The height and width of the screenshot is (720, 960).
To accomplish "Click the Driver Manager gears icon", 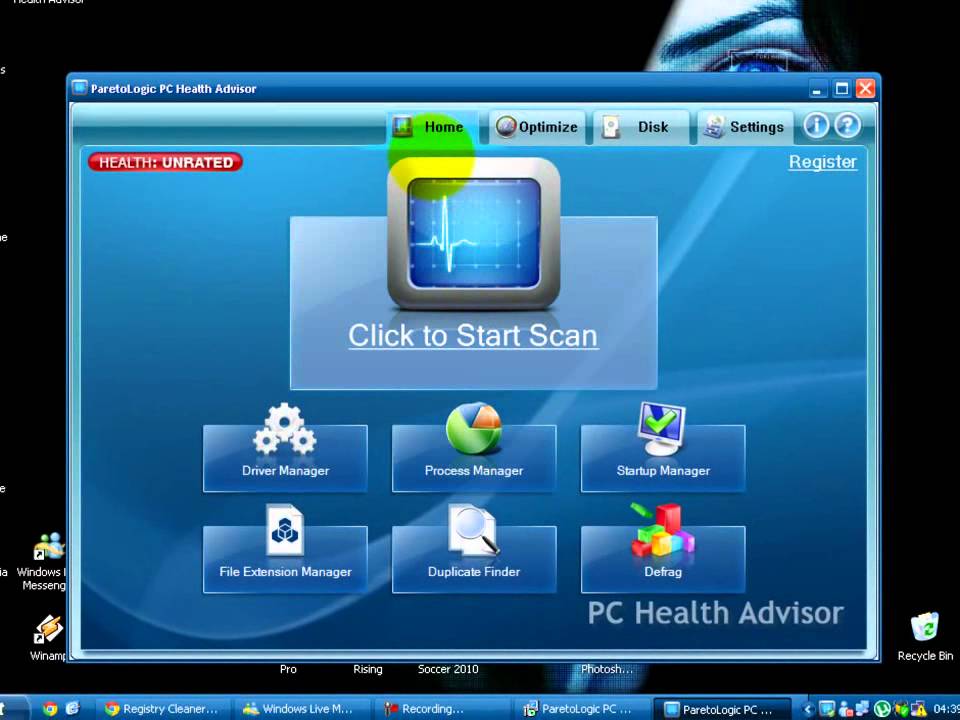I will click(285, 428).
